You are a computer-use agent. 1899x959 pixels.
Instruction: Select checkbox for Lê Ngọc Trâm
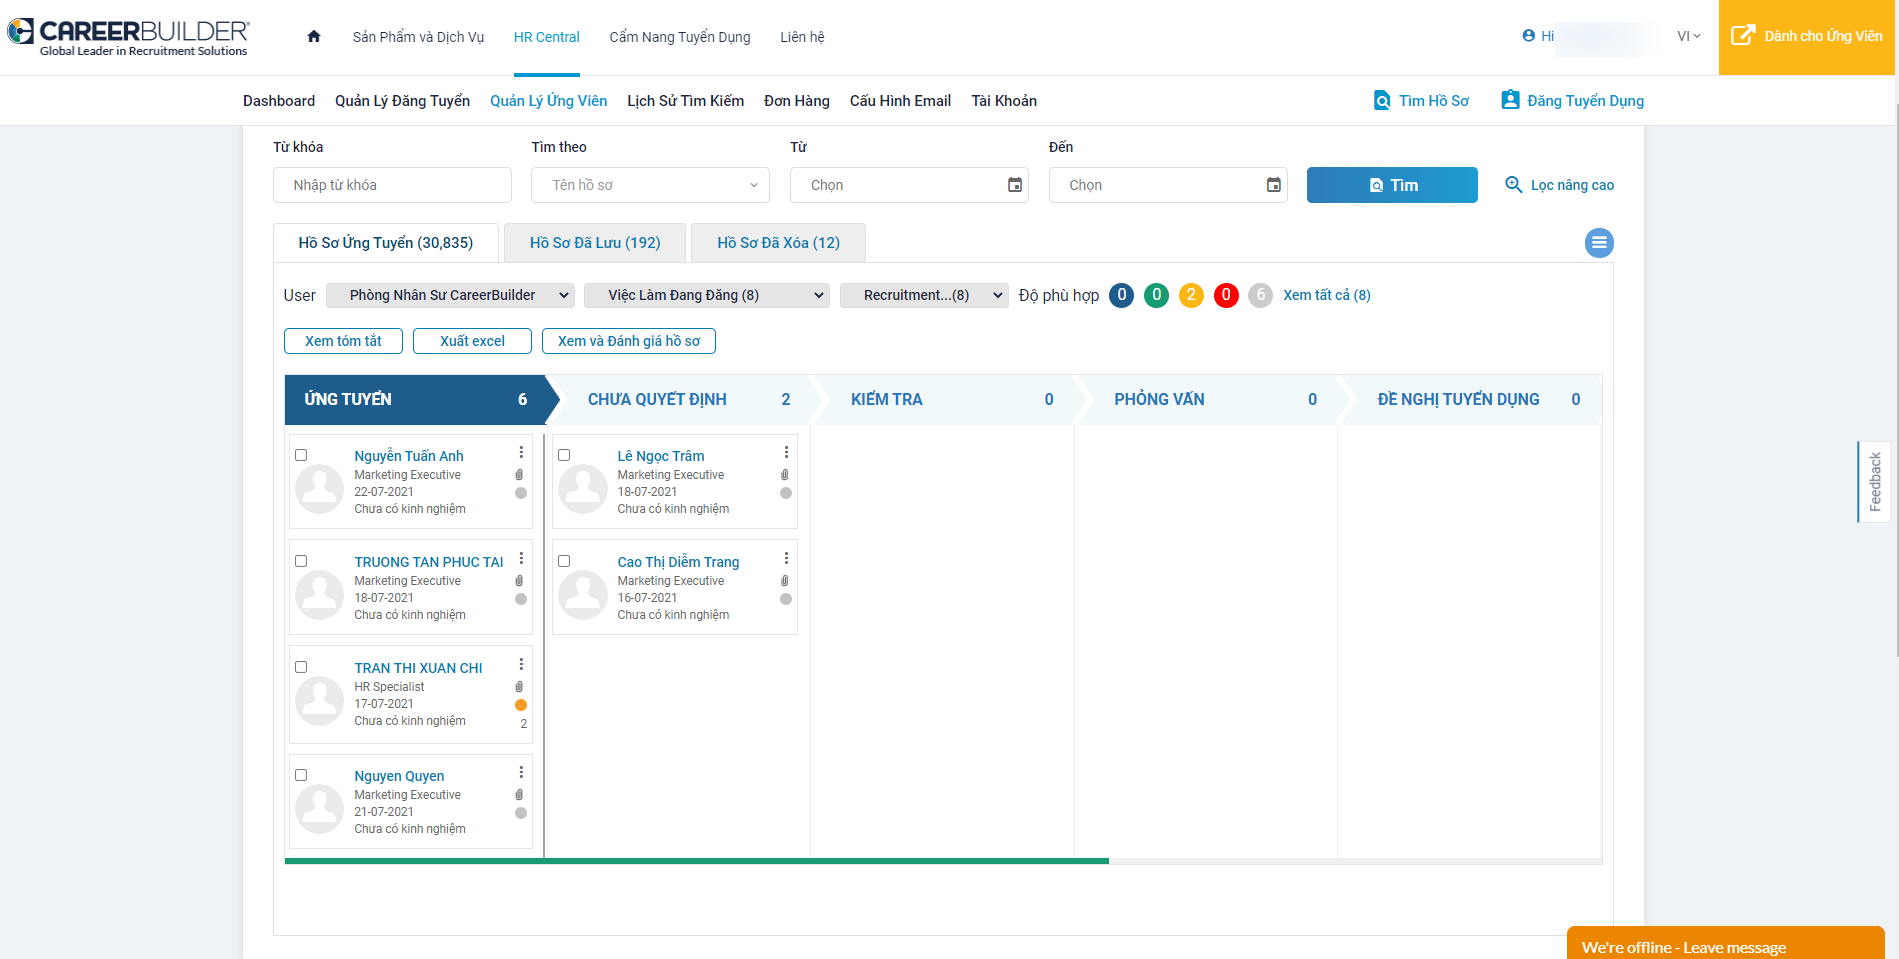tap(564, 455)
